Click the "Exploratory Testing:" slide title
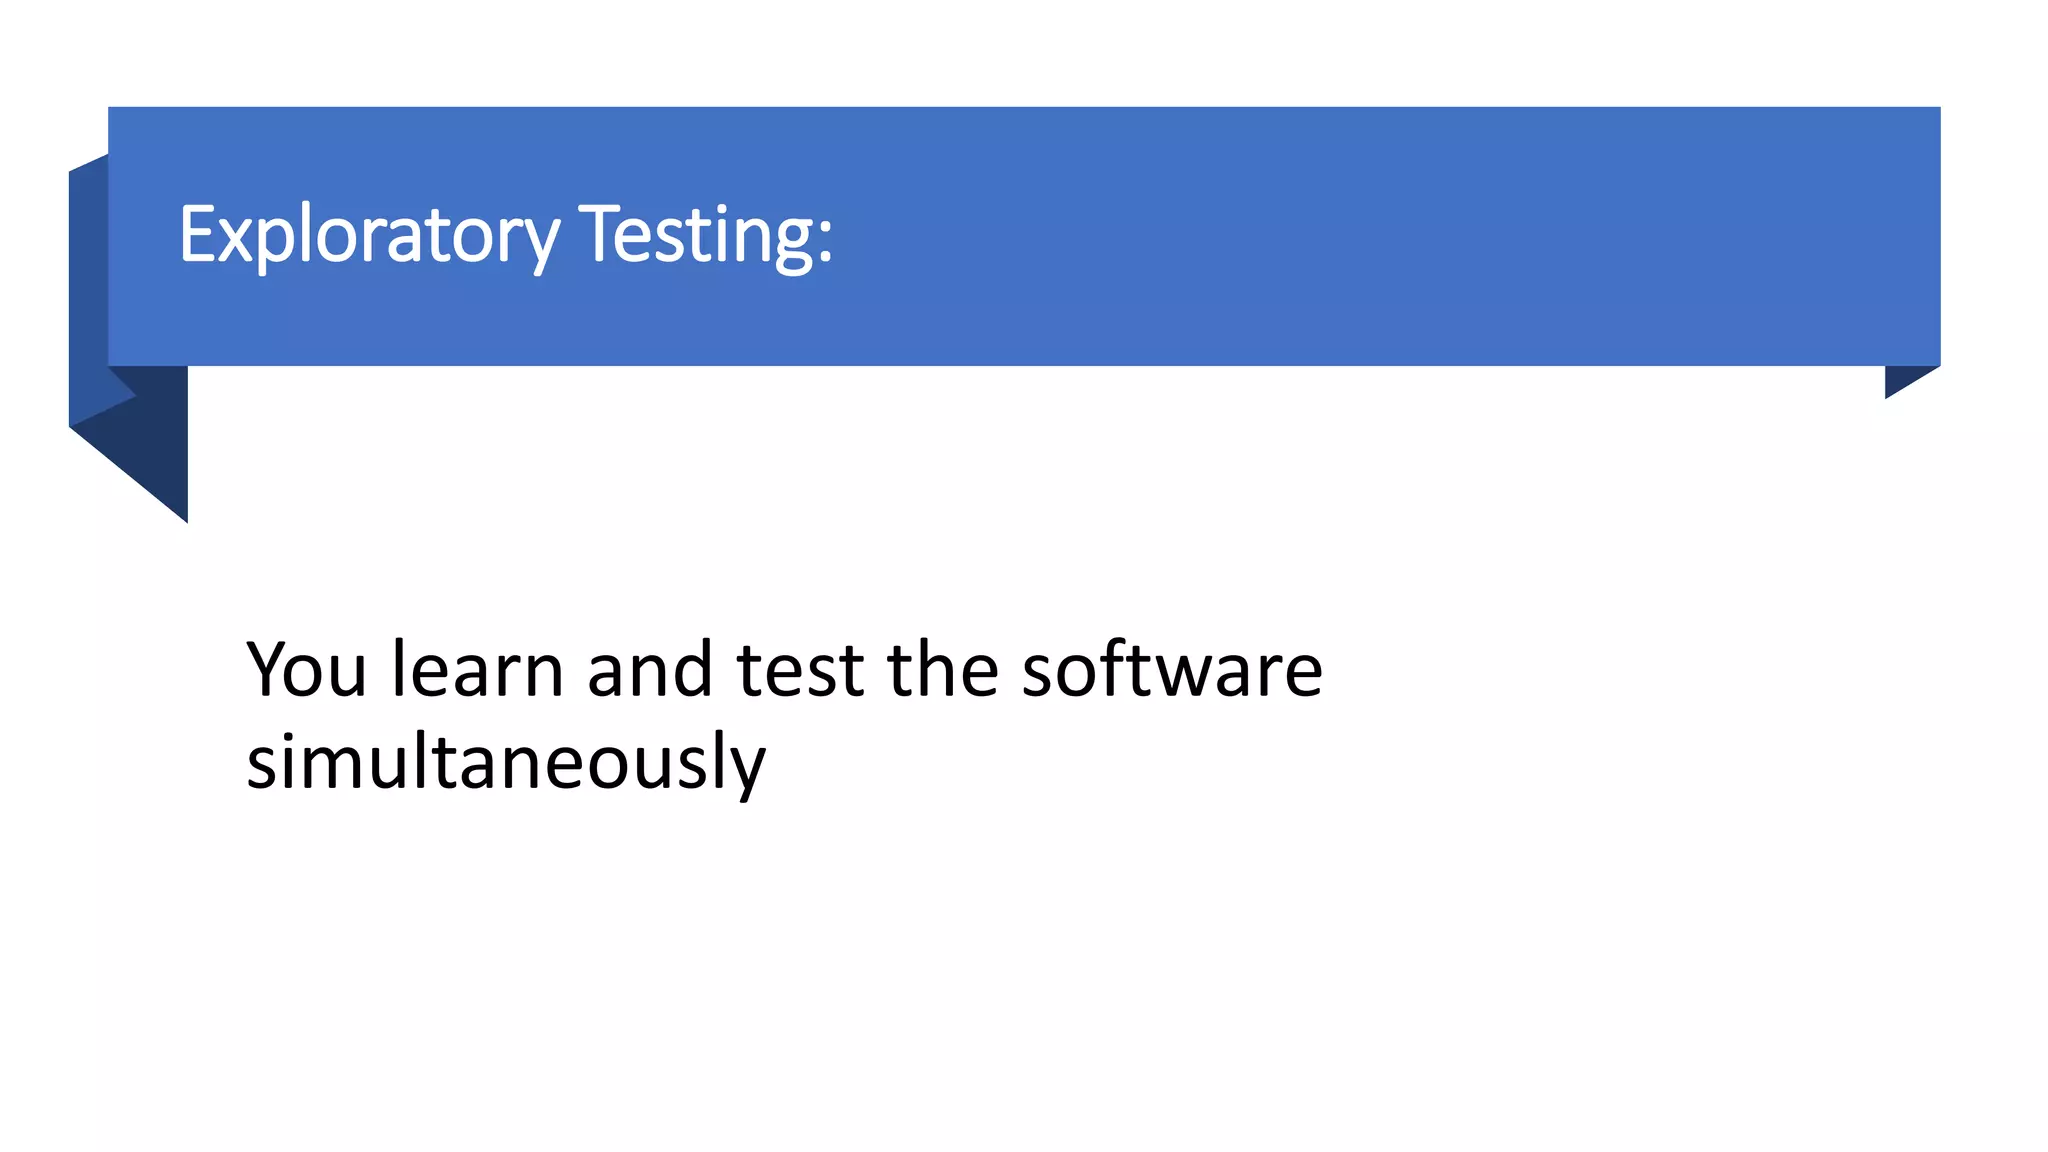This screenshot has height=1152, width=2048. (505, 235)
